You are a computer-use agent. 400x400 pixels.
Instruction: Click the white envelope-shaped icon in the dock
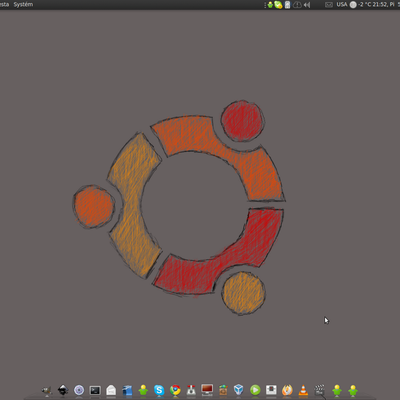pyautogui.click(x=111, y=390)
